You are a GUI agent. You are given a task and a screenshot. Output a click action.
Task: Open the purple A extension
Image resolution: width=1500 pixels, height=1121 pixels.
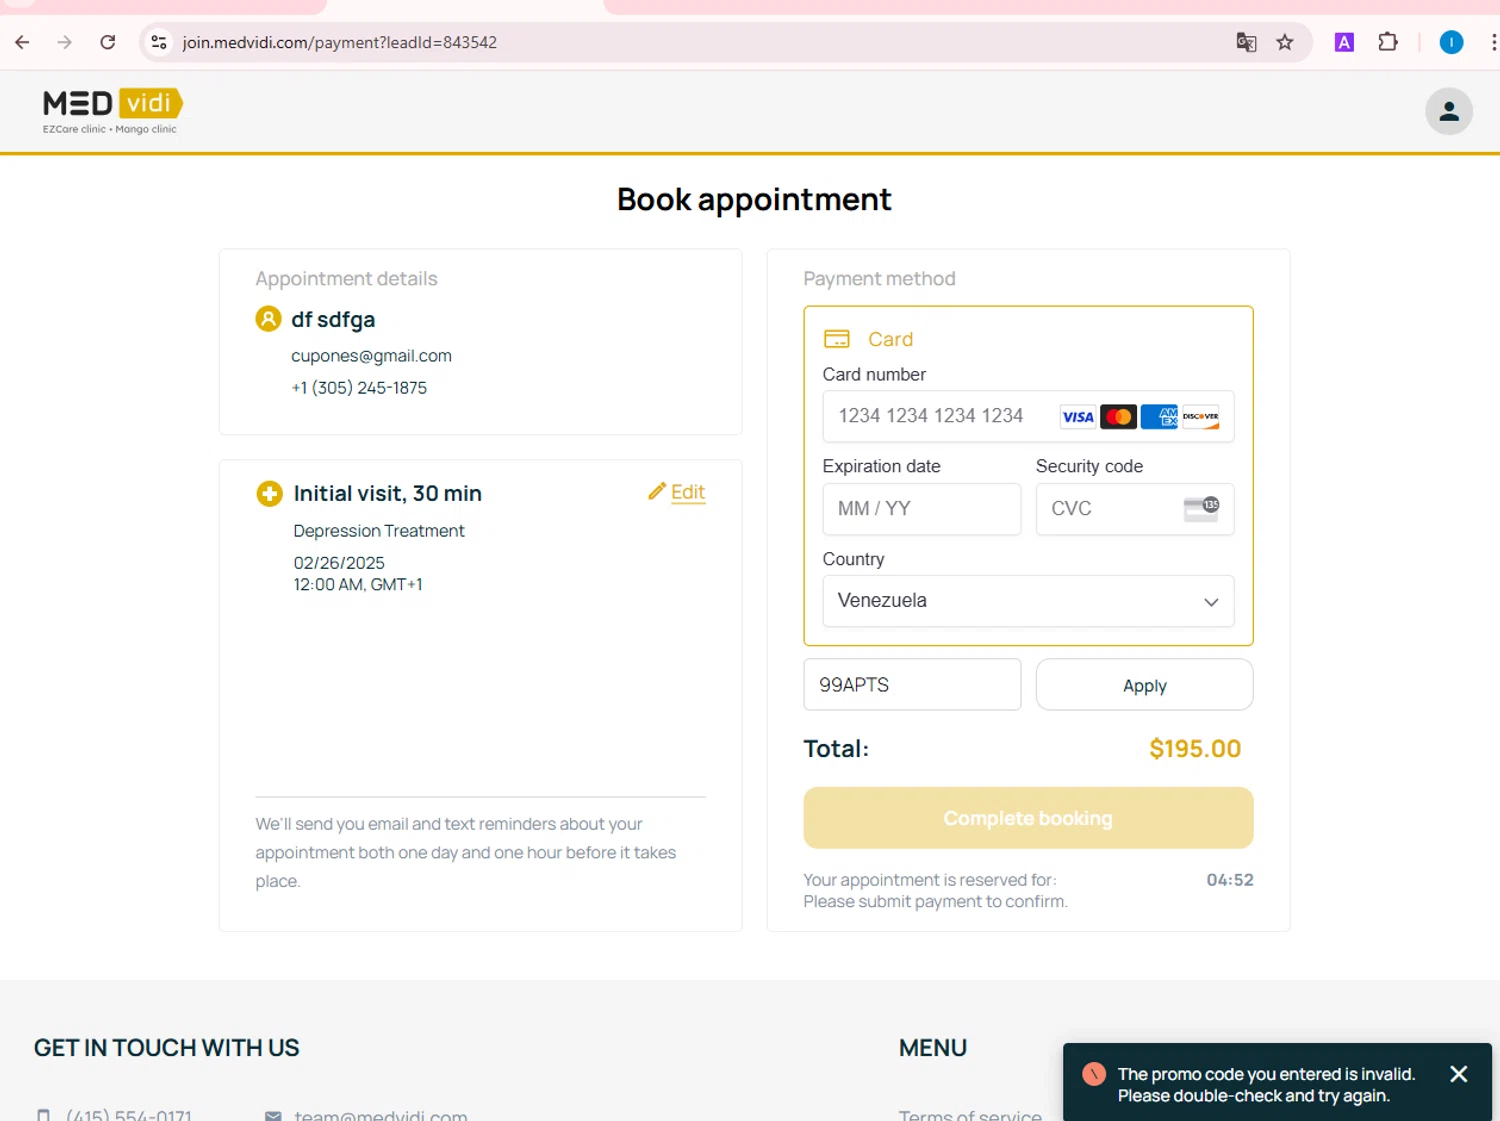tap(1344, 42)
